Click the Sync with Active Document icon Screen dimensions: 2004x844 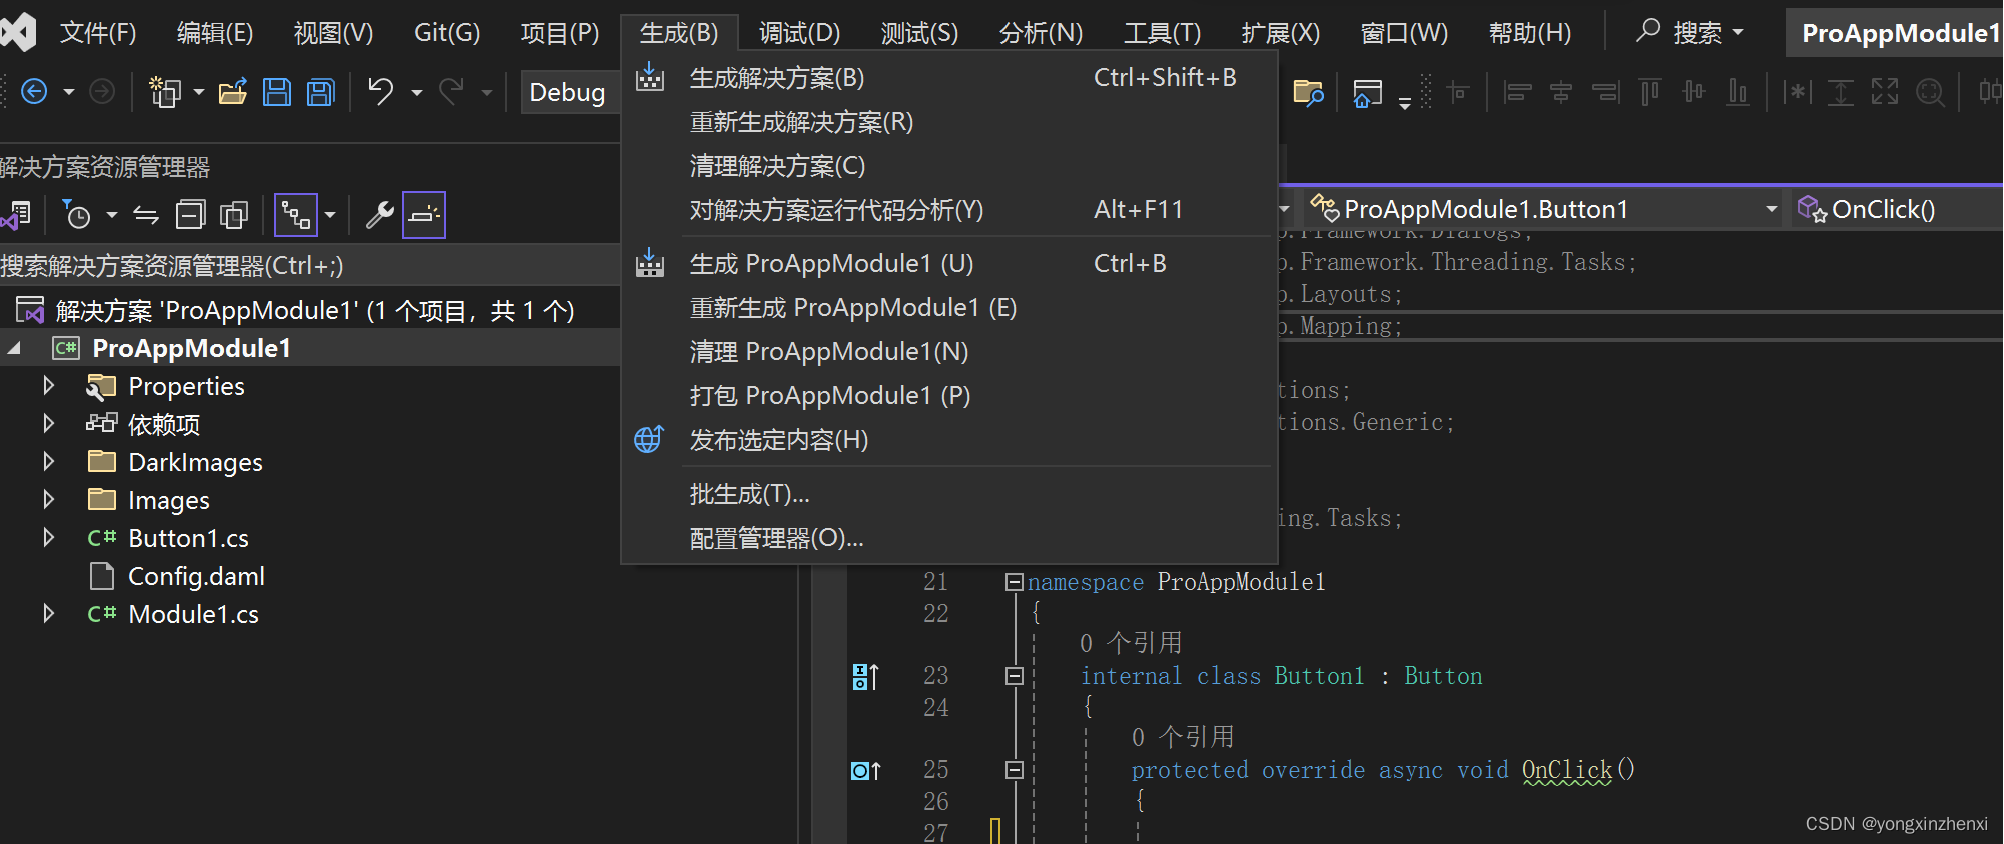point(146,215)
